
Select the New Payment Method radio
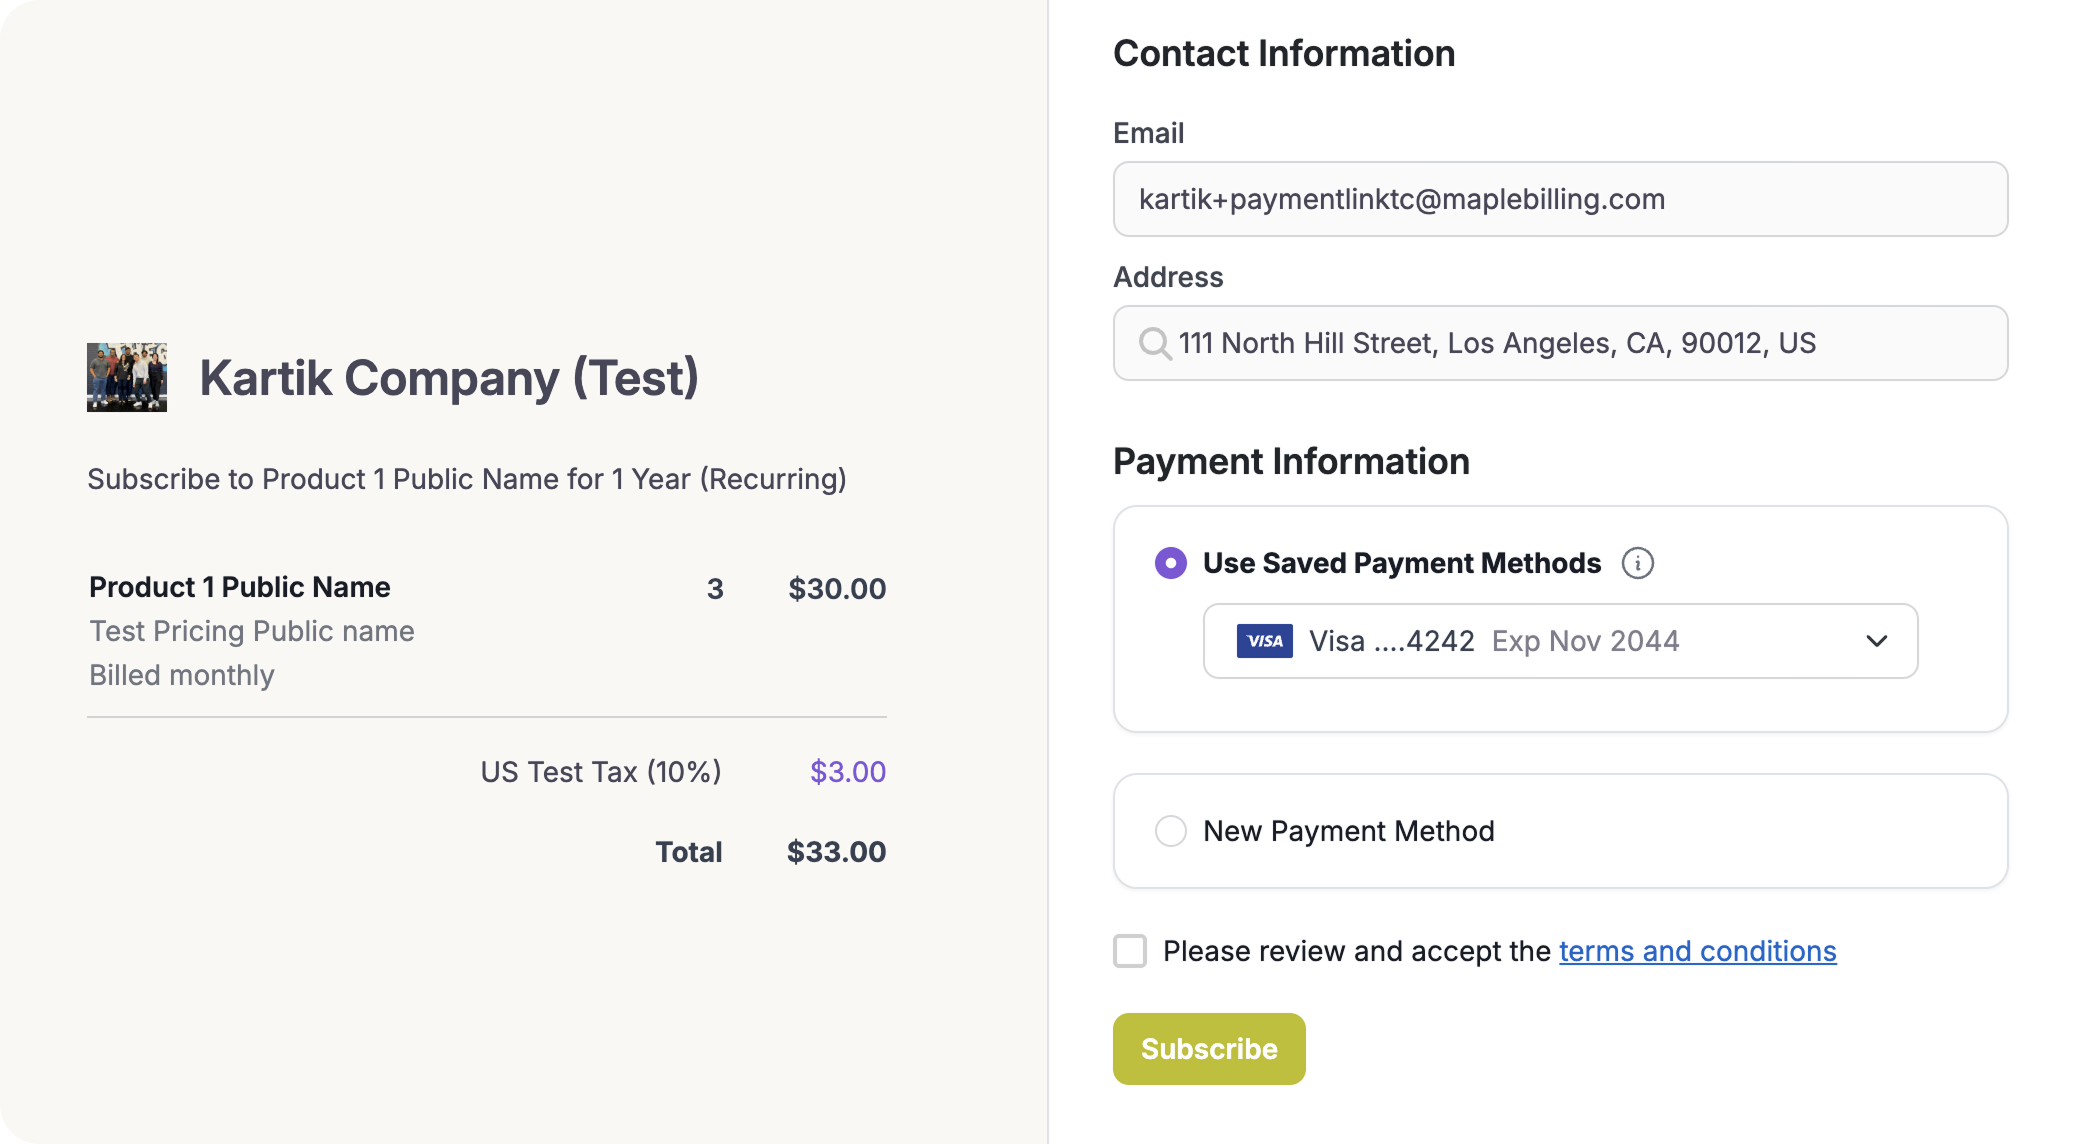point(1171,831)
